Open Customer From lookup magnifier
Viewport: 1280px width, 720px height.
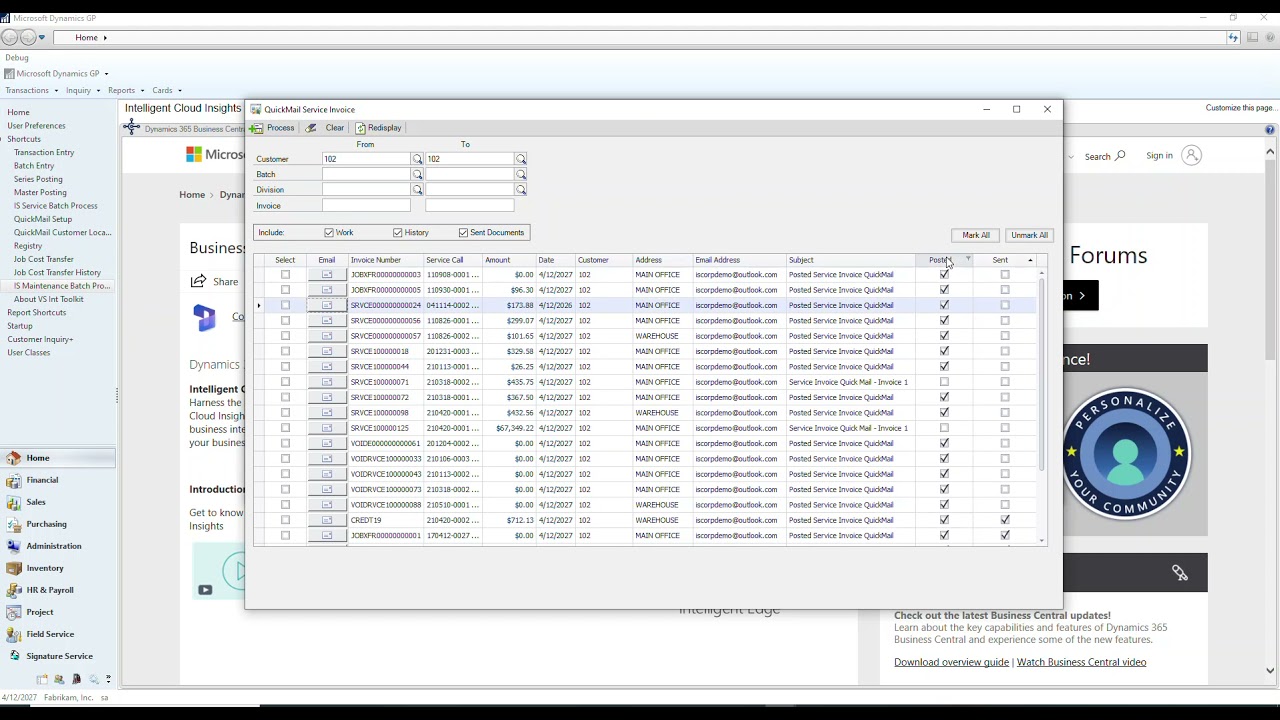(x=418, y=159)
